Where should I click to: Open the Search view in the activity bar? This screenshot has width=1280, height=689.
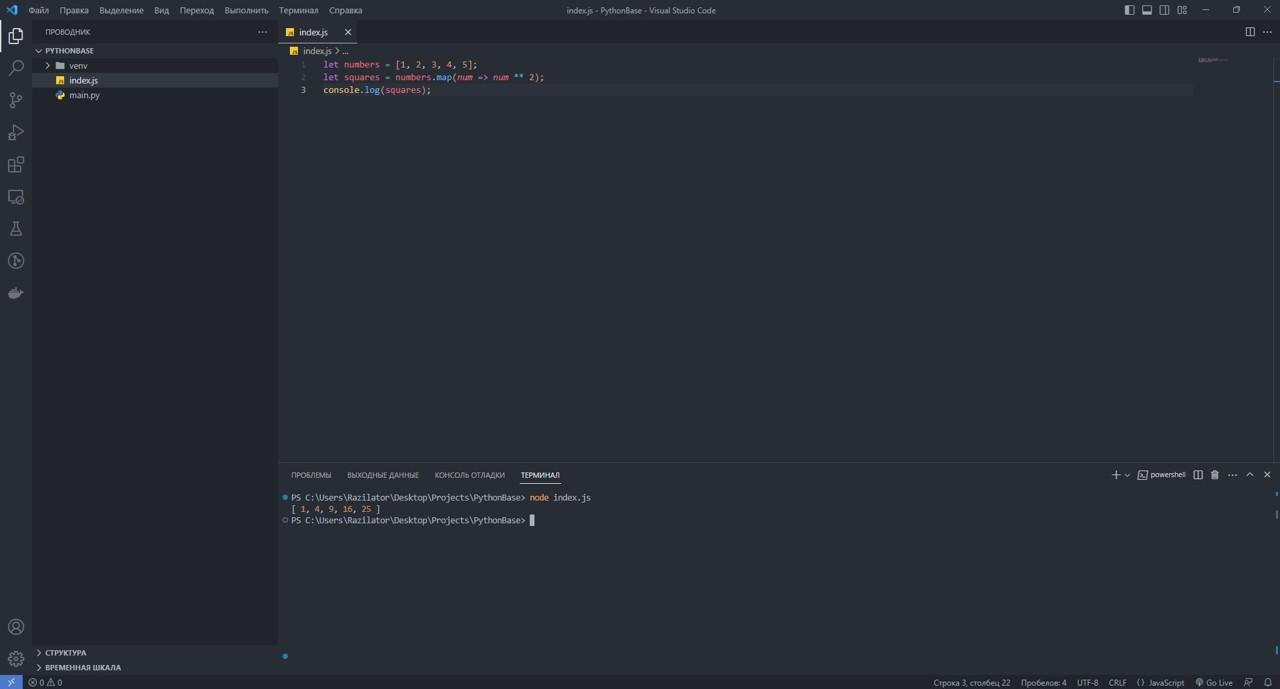click(16, 68)
